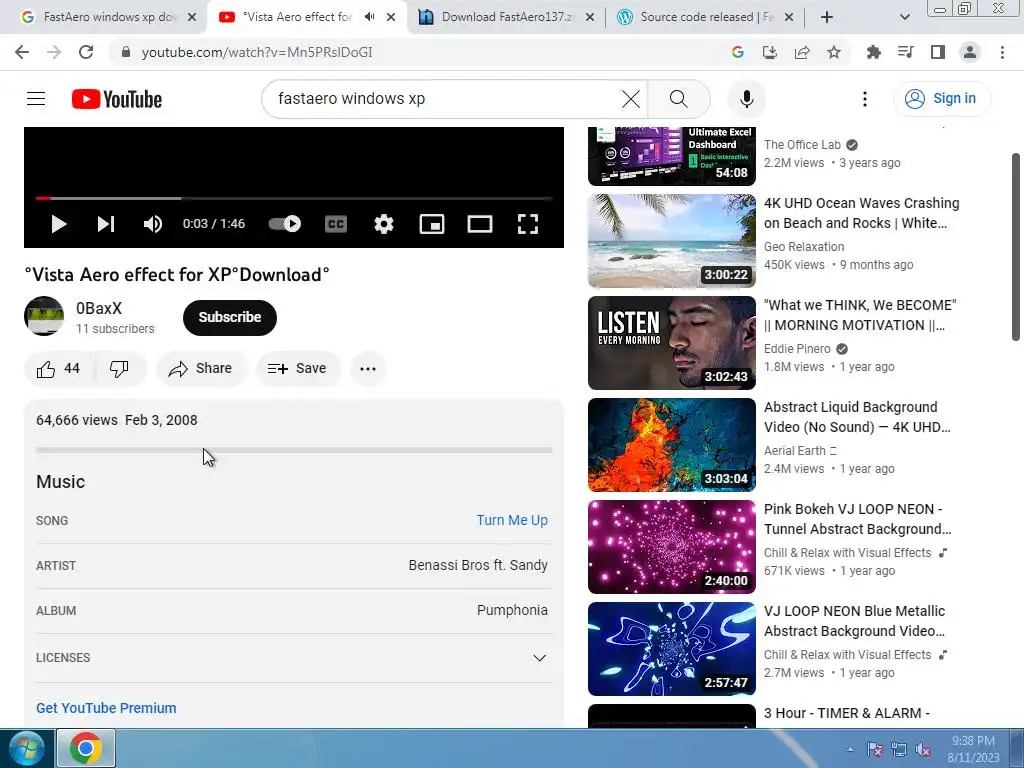Like the video with thumbs up
This screenshot has height=768, width=1024.
coord(59,368)
